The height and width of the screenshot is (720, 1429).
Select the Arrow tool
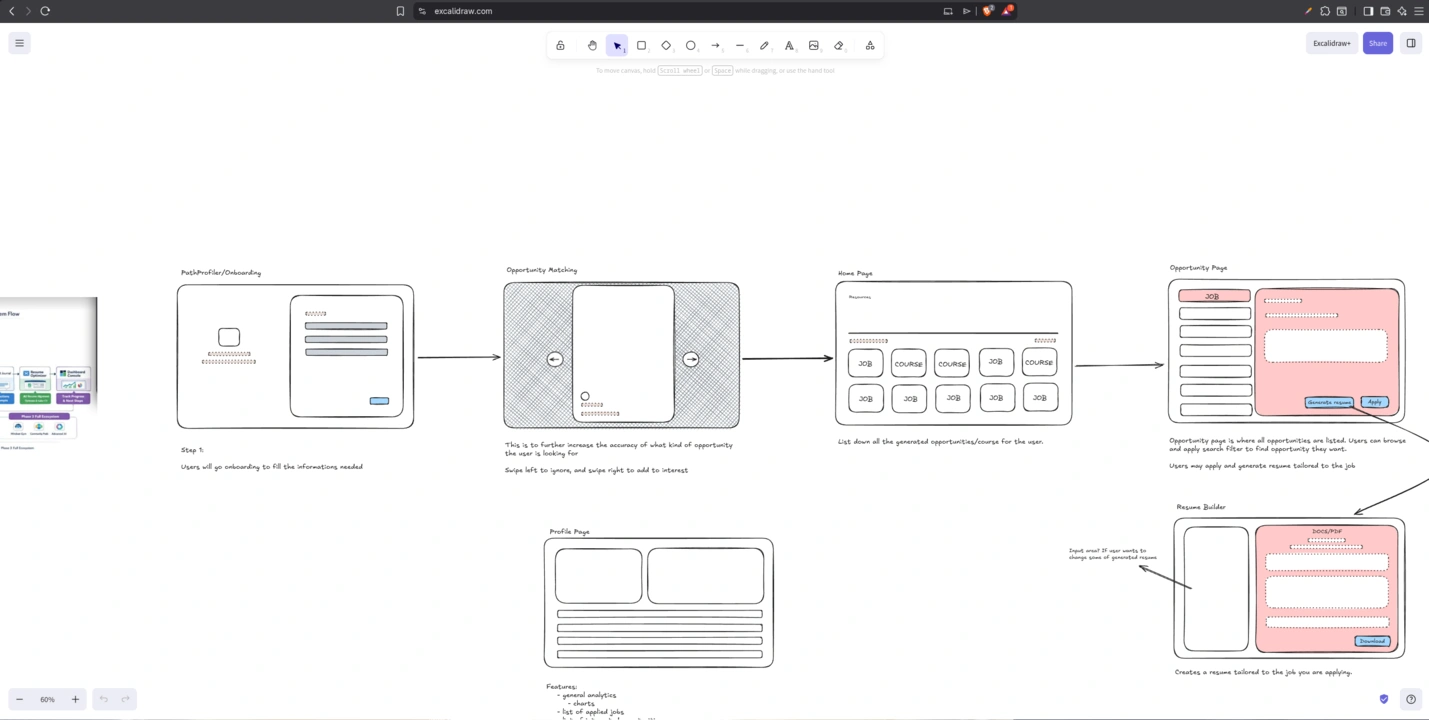[715, 45]
